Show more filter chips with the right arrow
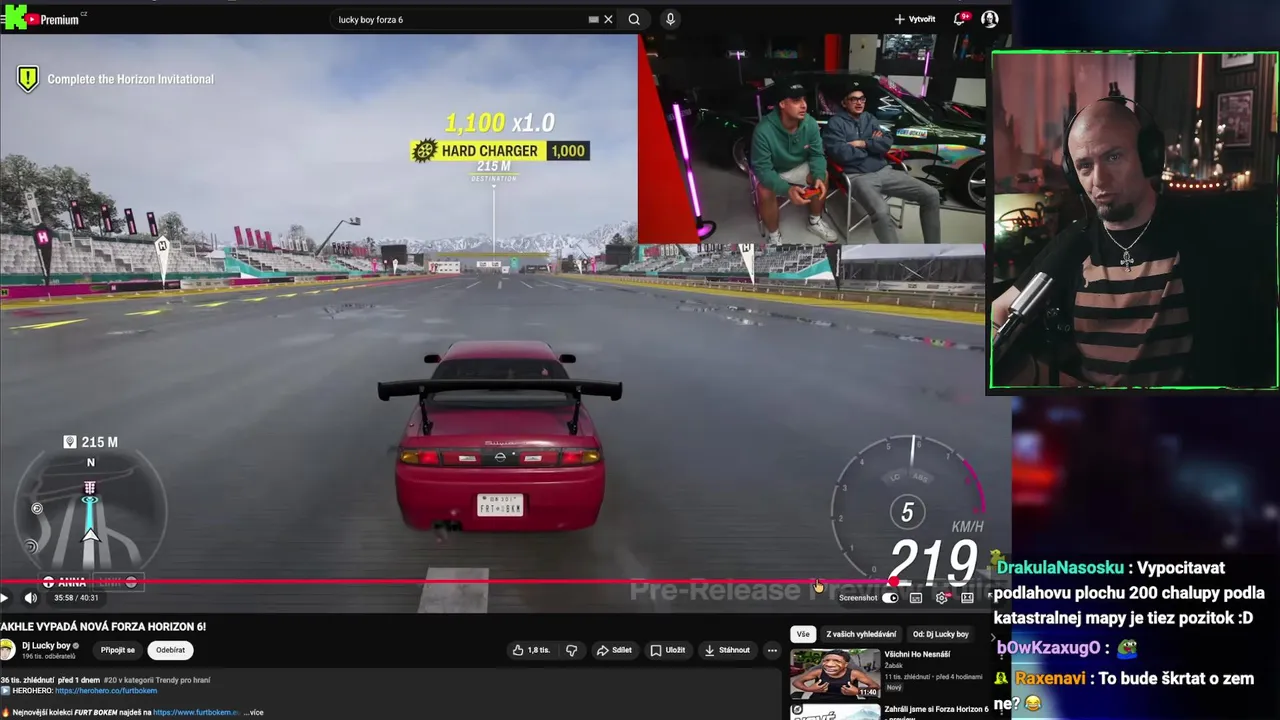 (x=993, y=635)
